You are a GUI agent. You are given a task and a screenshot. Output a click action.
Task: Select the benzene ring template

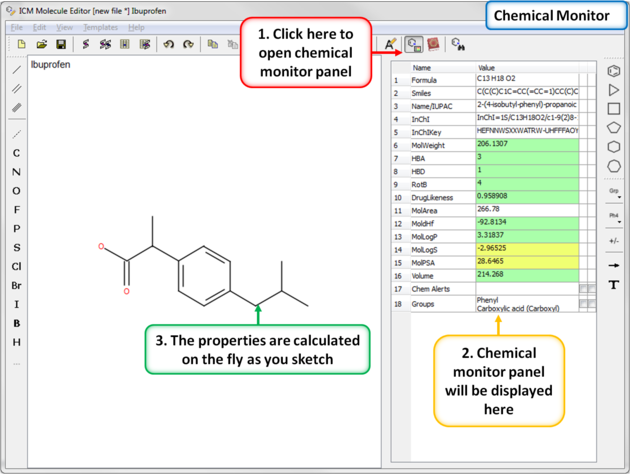click(614, 71)
